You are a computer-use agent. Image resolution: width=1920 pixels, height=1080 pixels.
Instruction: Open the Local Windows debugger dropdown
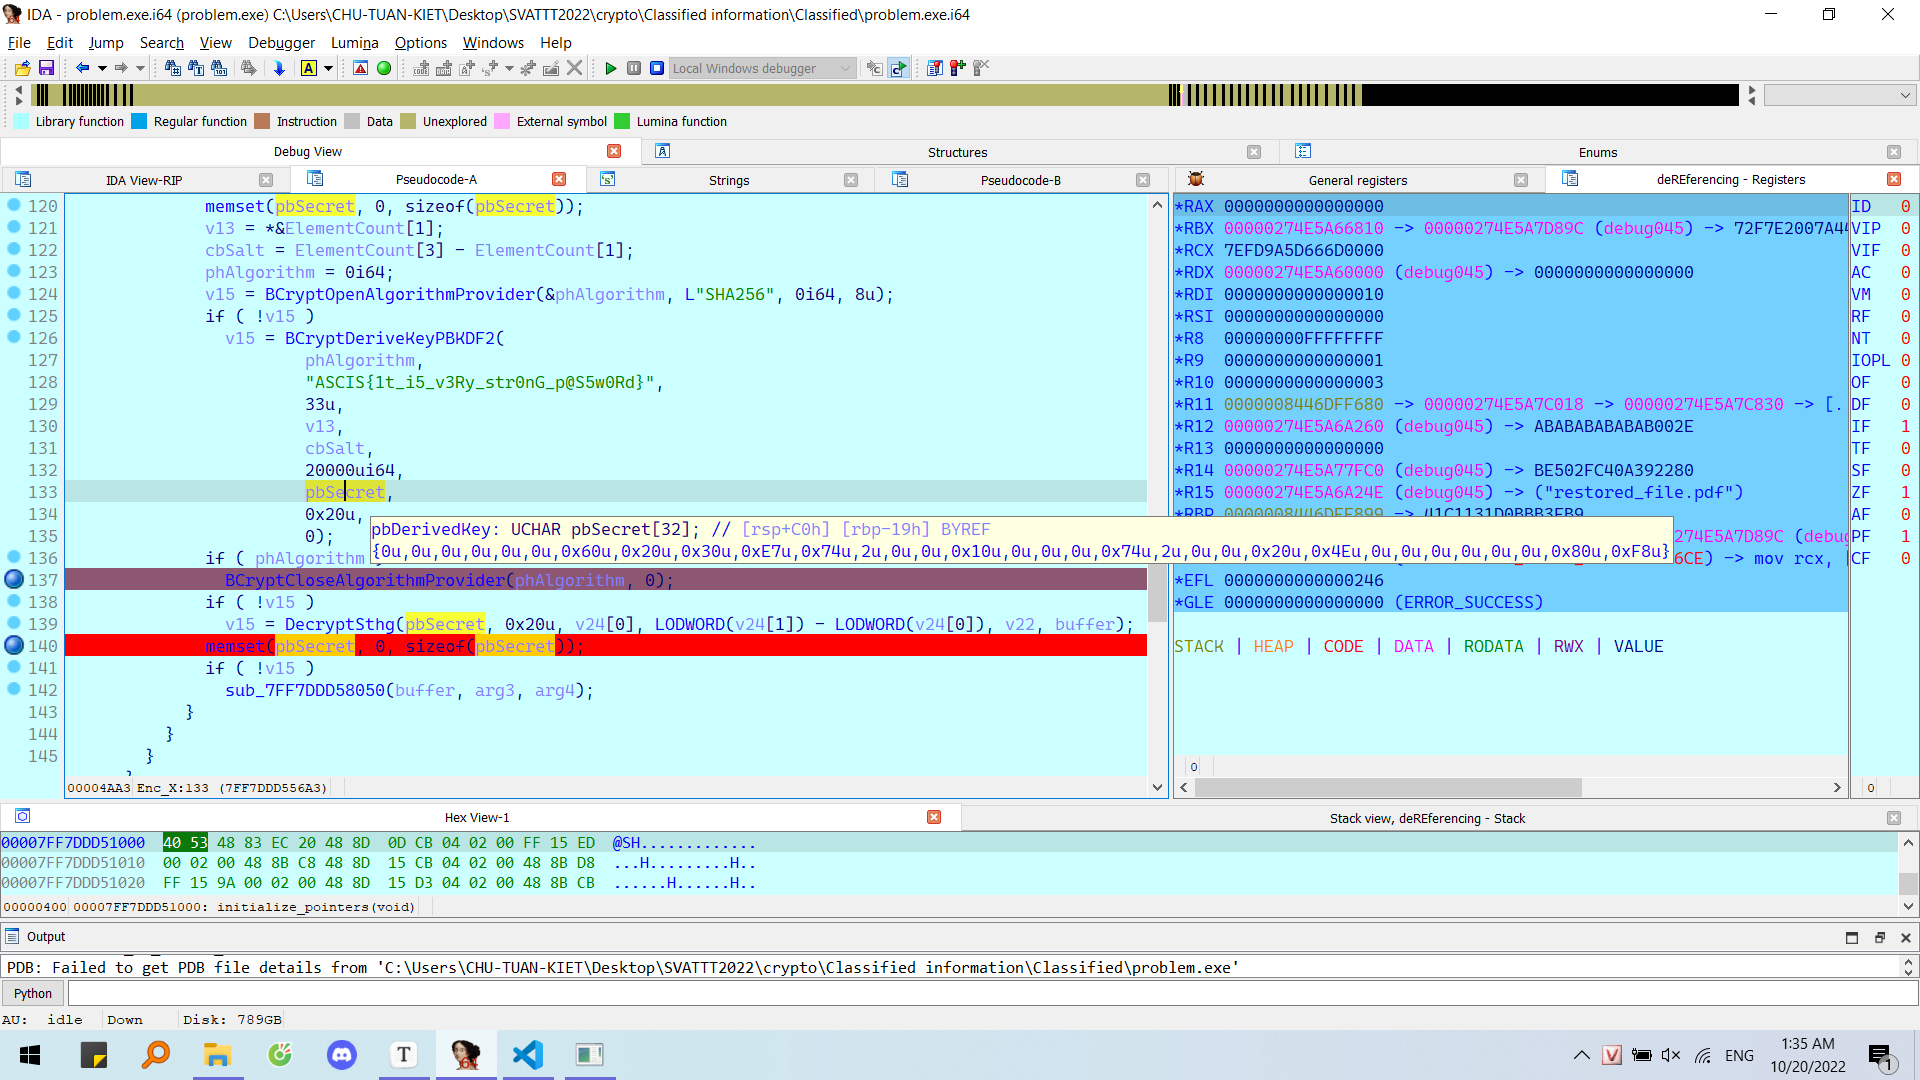click(846, 68)
